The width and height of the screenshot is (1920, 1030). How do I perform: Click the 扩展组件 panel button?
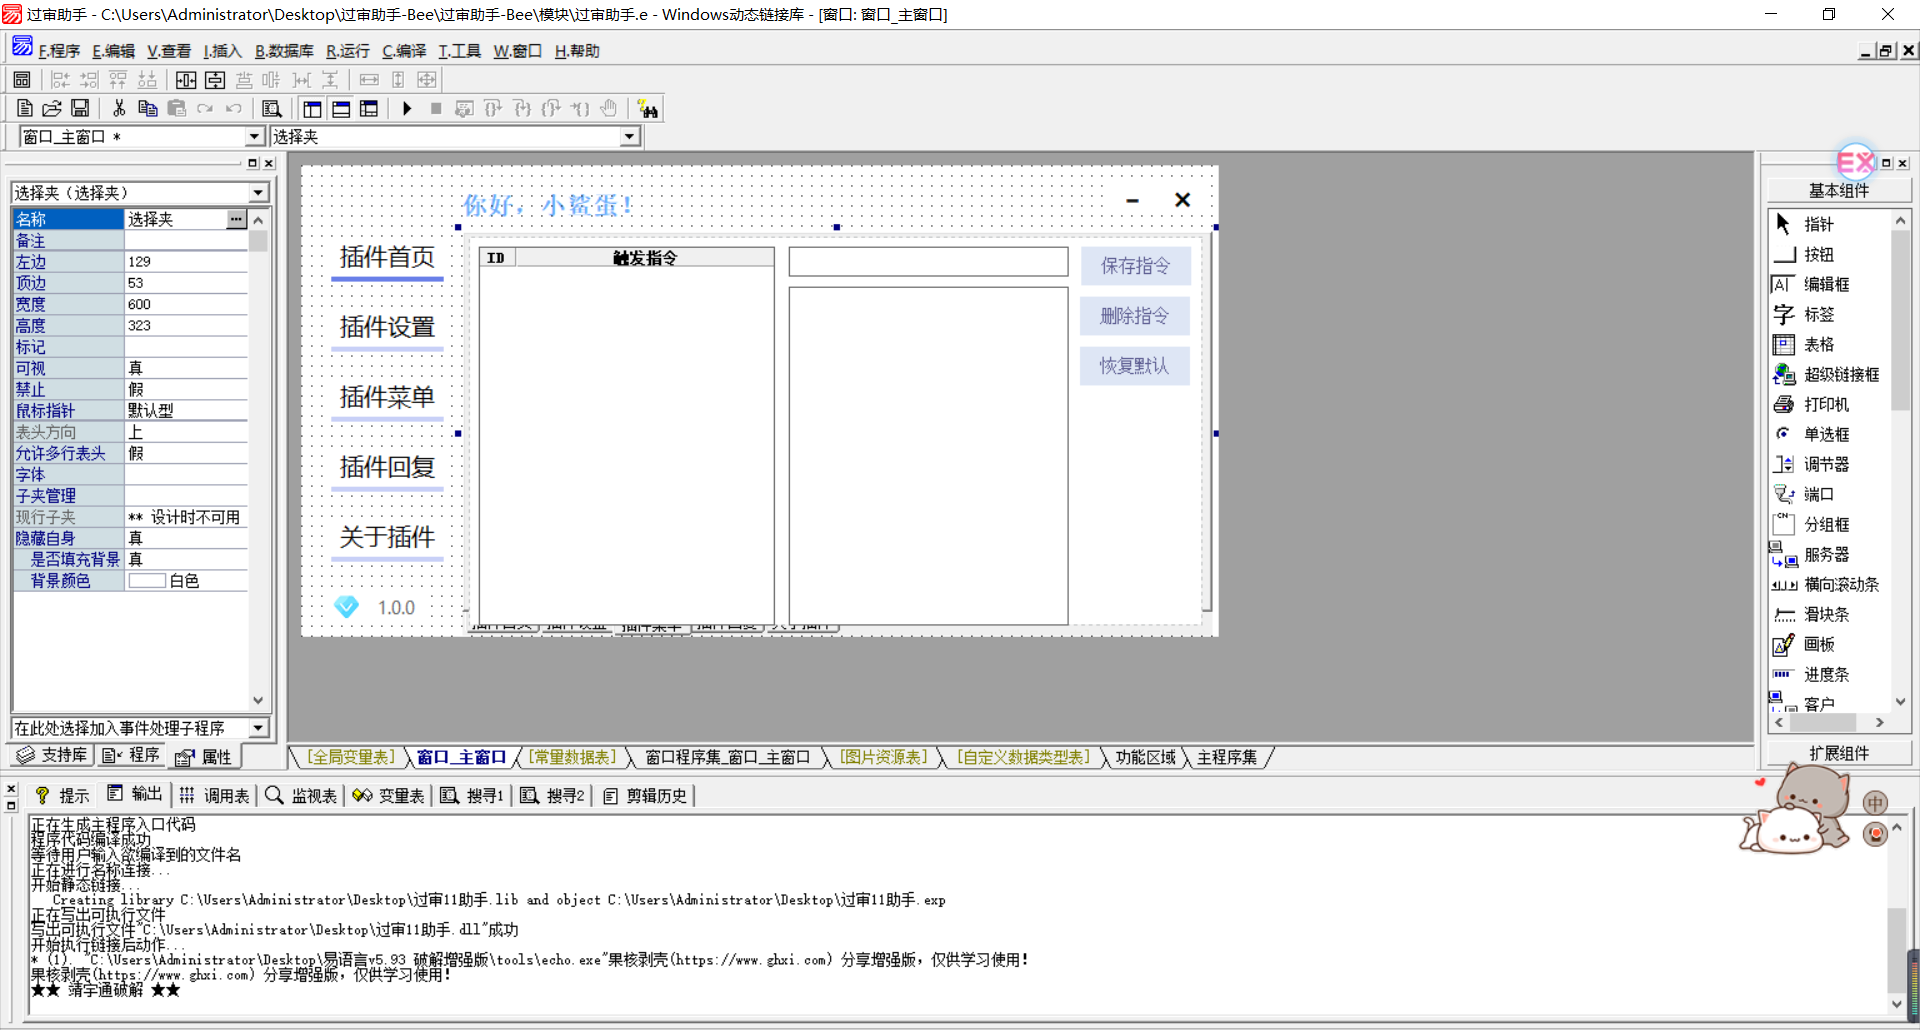point(1838,753)
